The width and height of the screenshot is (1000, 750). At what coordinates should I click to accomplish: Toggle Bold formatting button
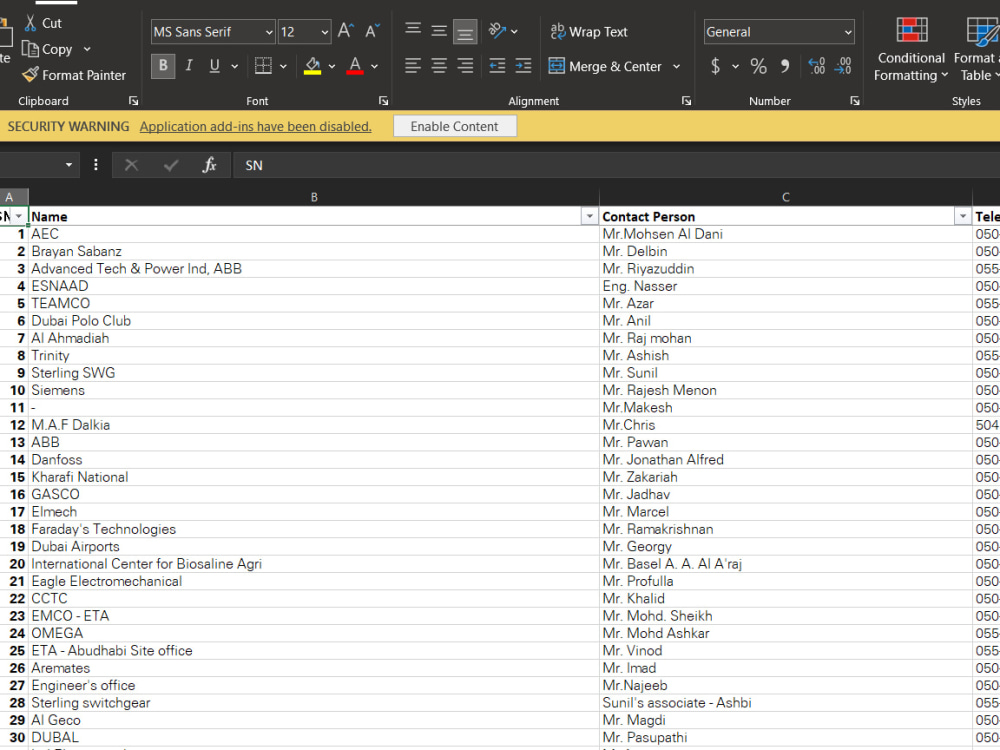click(163, 66)
